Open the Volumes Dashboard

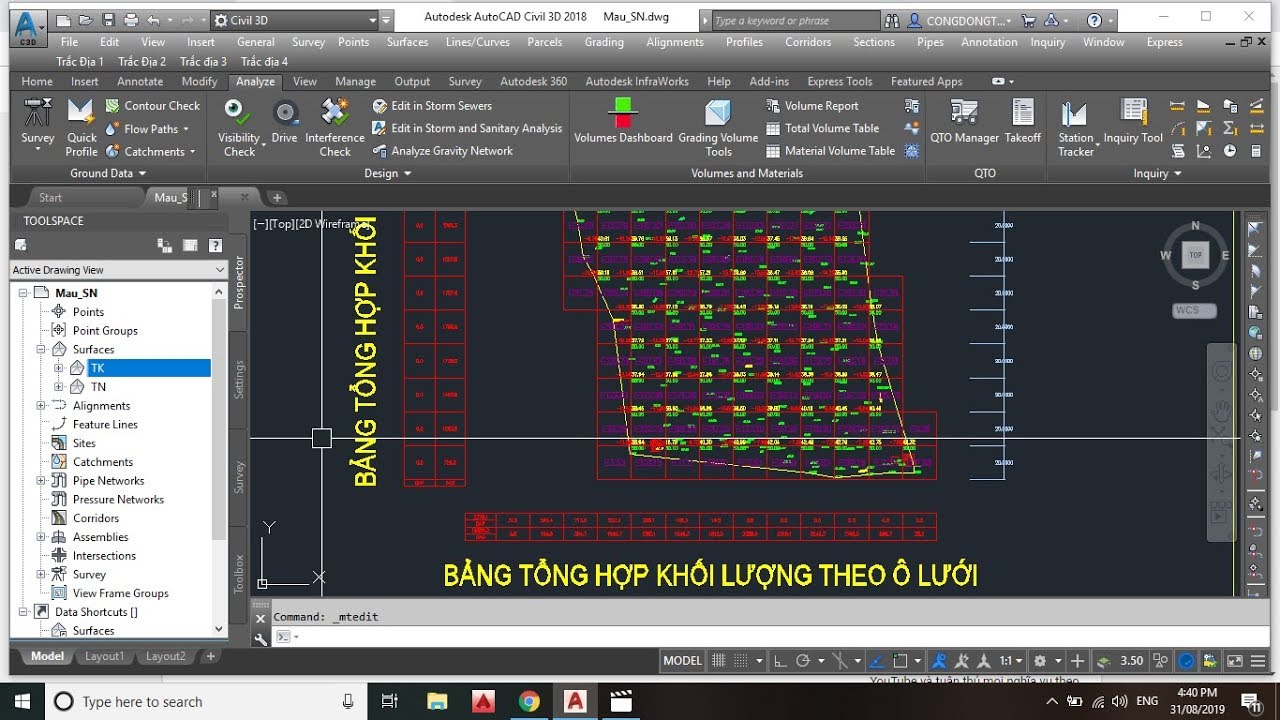click(x=623, y=121)
